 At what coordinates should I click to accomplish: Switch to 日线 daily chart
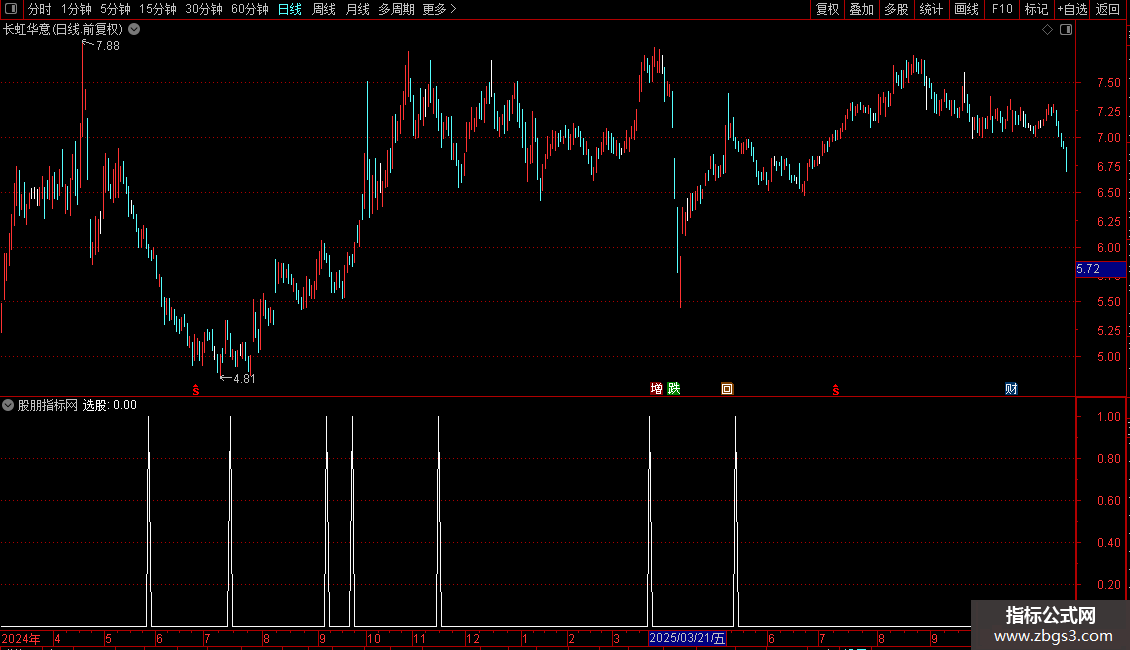pyautogui.click(x=290, y=9)
